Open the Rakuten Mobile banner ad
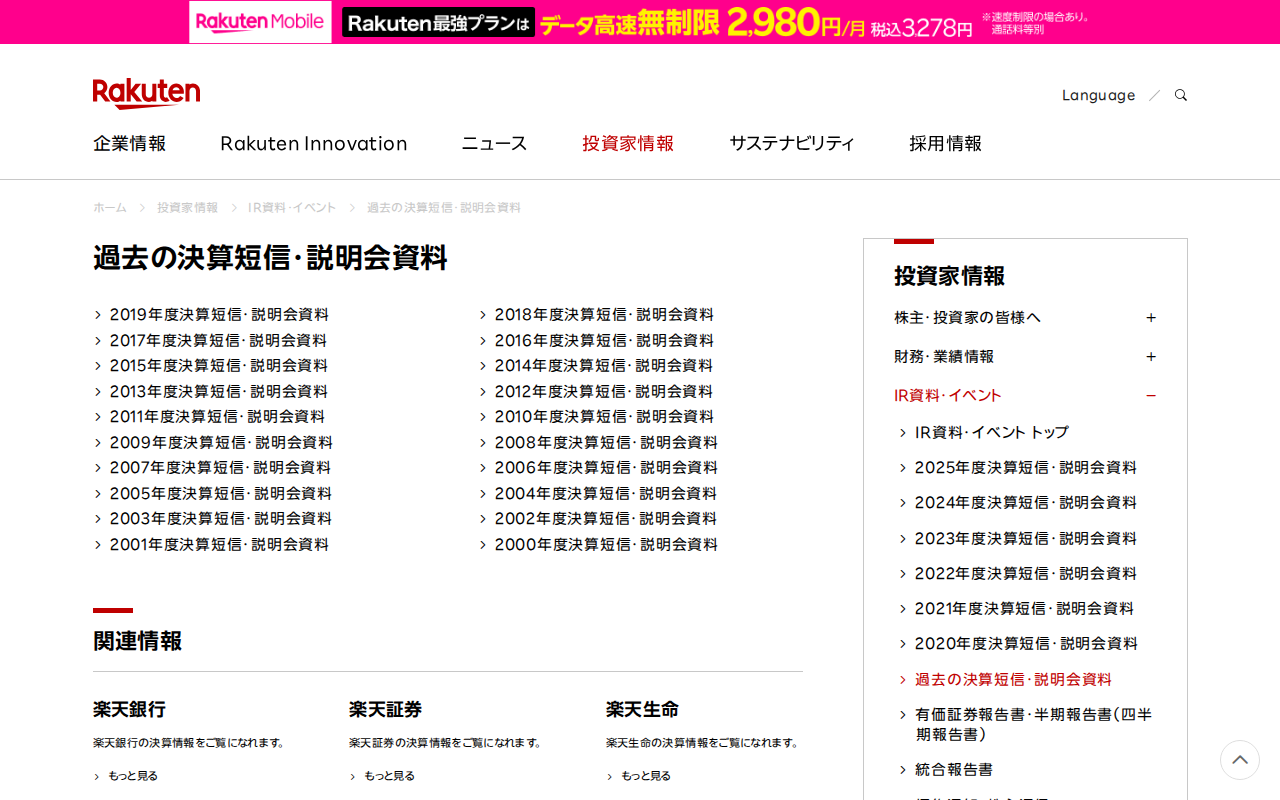The image size is (1280, 800). click(x=640, y=22)
